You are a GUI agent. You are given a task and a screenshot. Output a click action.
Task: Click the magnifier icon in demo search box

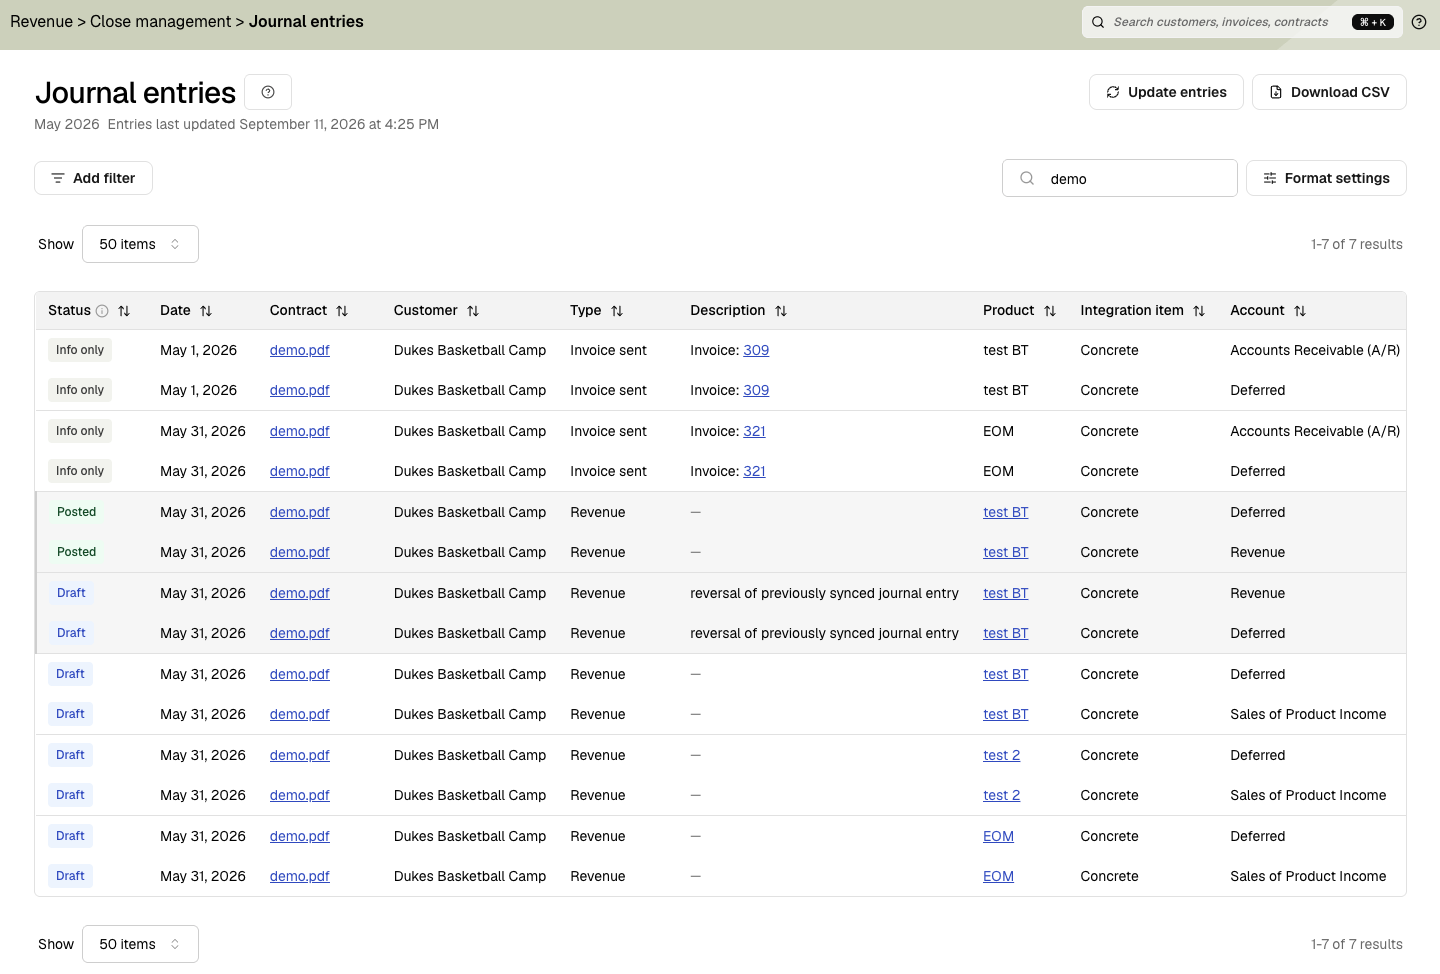(x=1027, y=178)
